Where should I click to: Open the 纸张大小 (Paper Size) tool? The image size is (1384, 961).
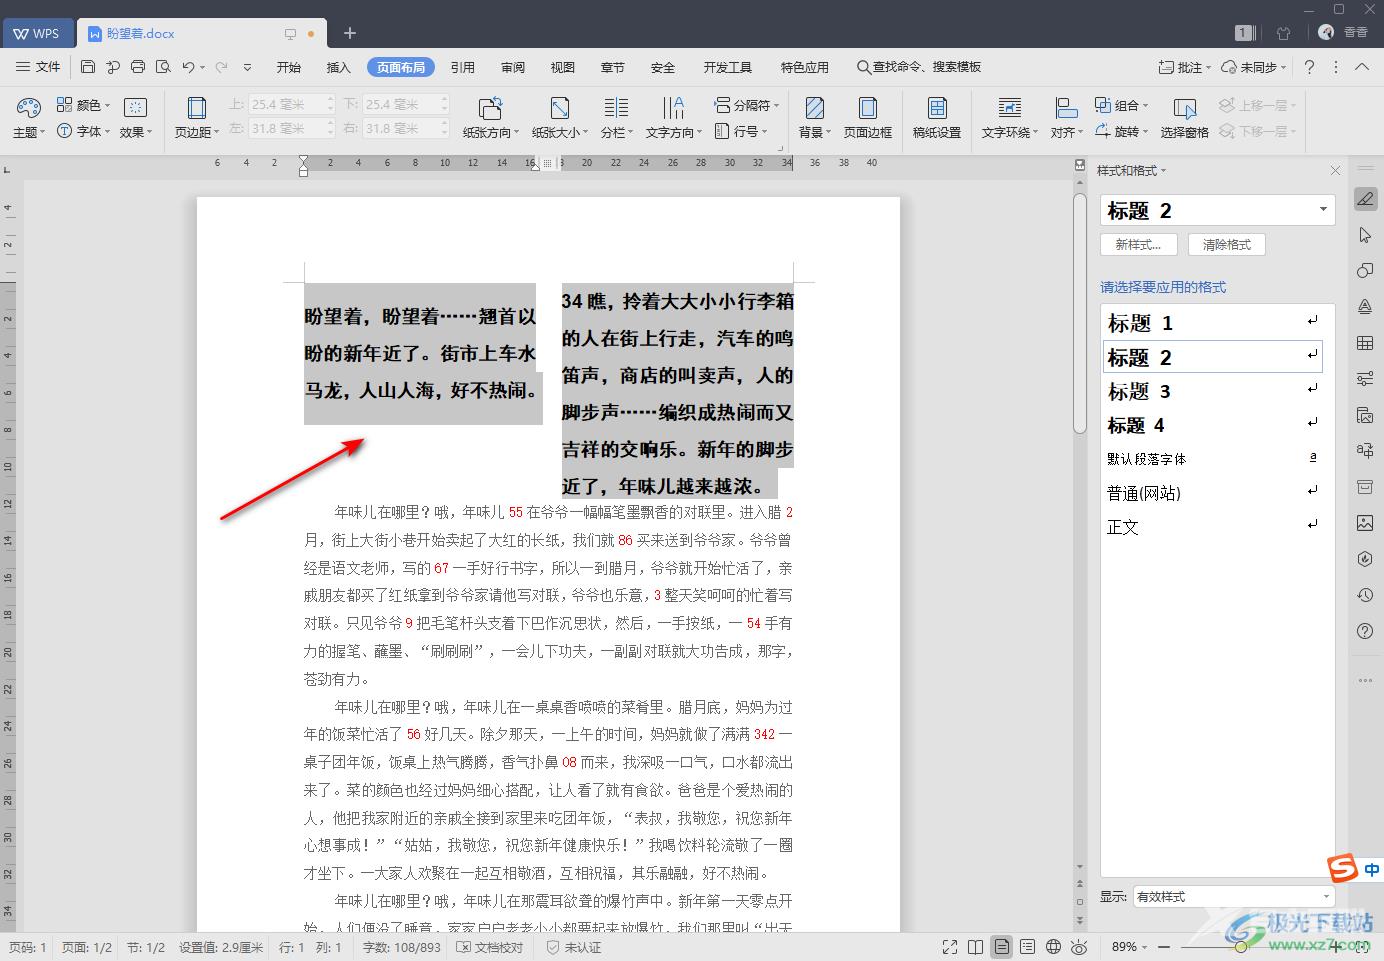tap(560, 117)
